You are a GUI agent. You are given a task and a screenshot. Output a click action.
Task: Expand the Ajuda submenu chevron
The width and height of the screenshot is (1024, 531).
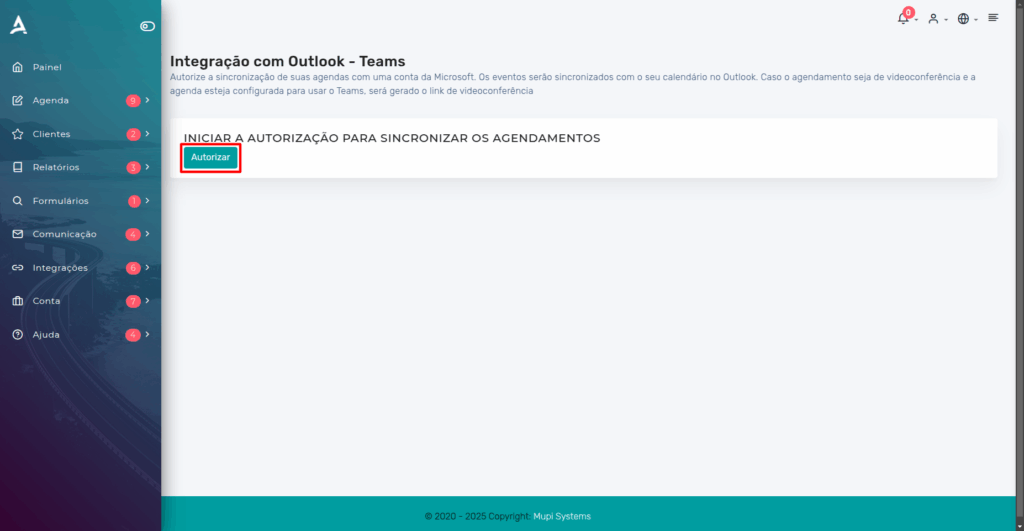click(x=148, y=334)
